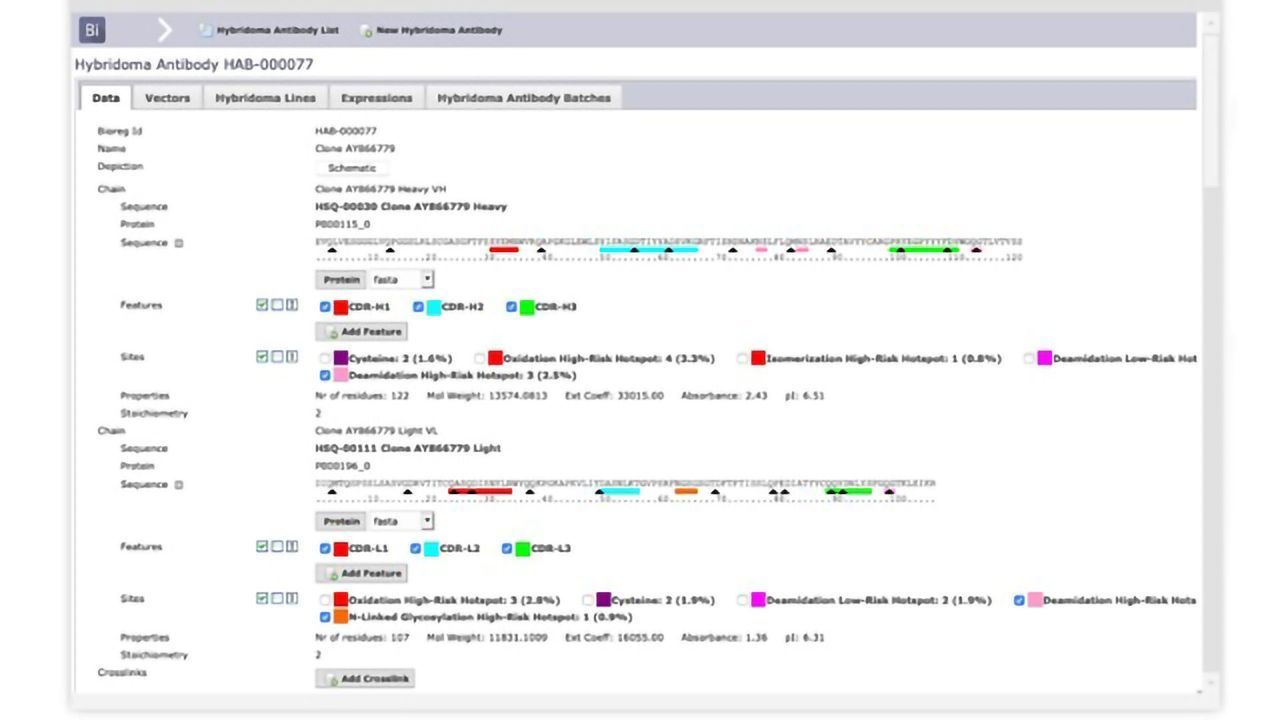Viewport: 1280px width, 720px height.
Task: Open HSQ-00030 Clone AY866779 Heavy sequence link
Action: tap(411, 207)
